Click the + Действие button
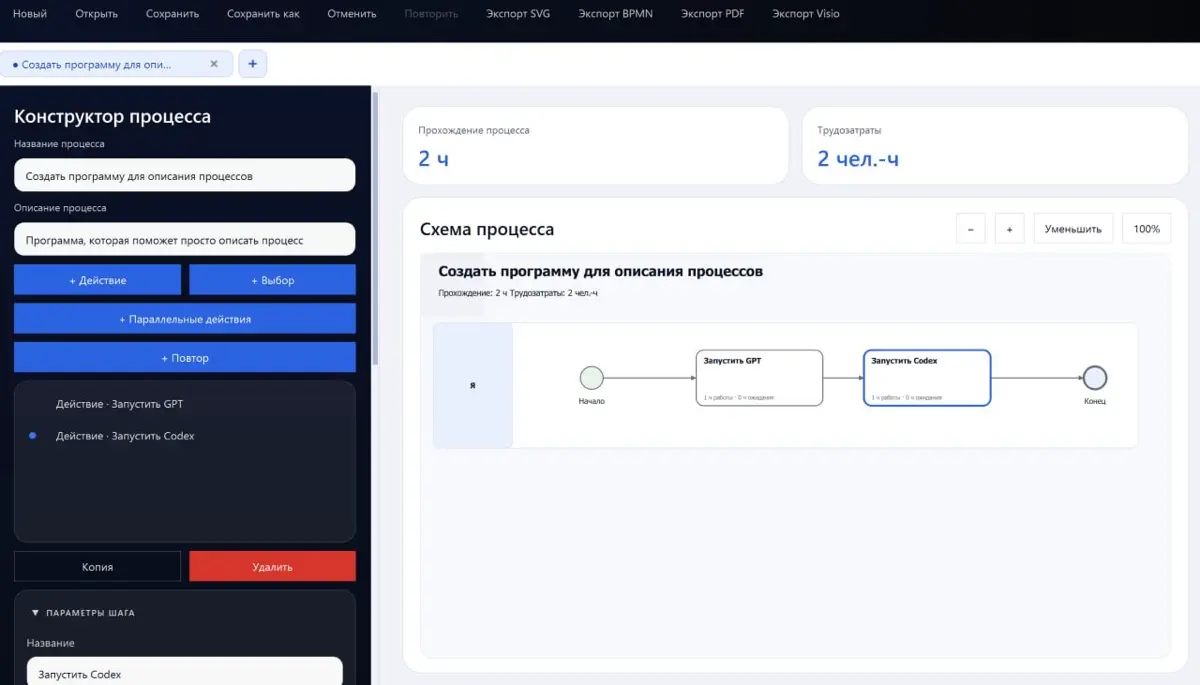This screenshot has width=1200, height=685. point(98,280)
